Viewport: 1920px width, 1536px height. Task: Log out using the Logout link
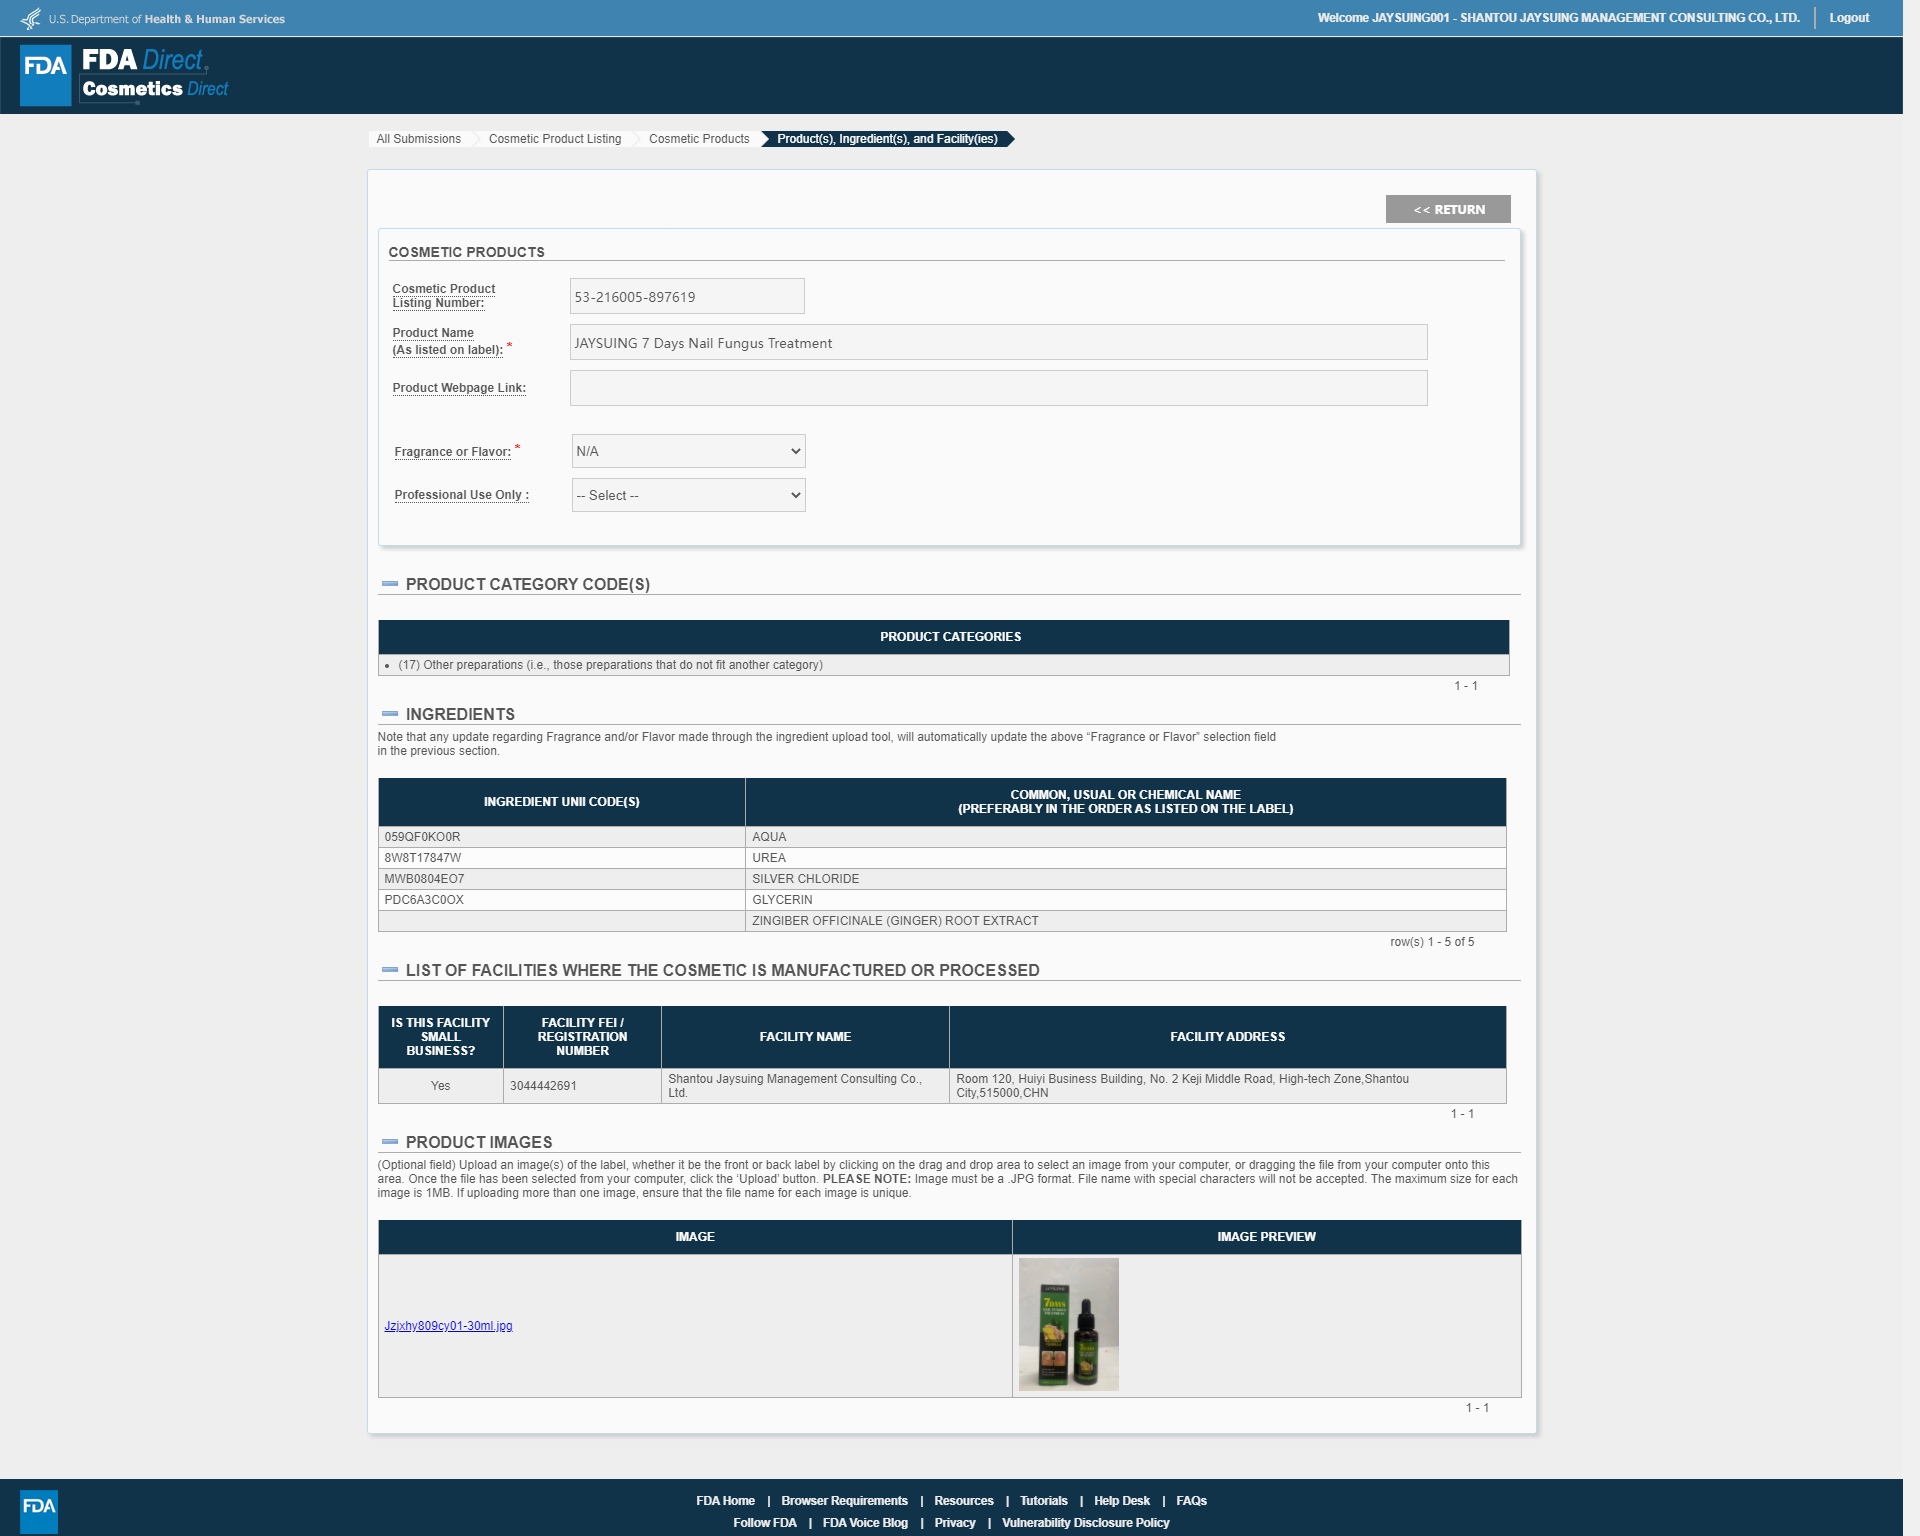pyautogui.click(x=1849, y=18)
